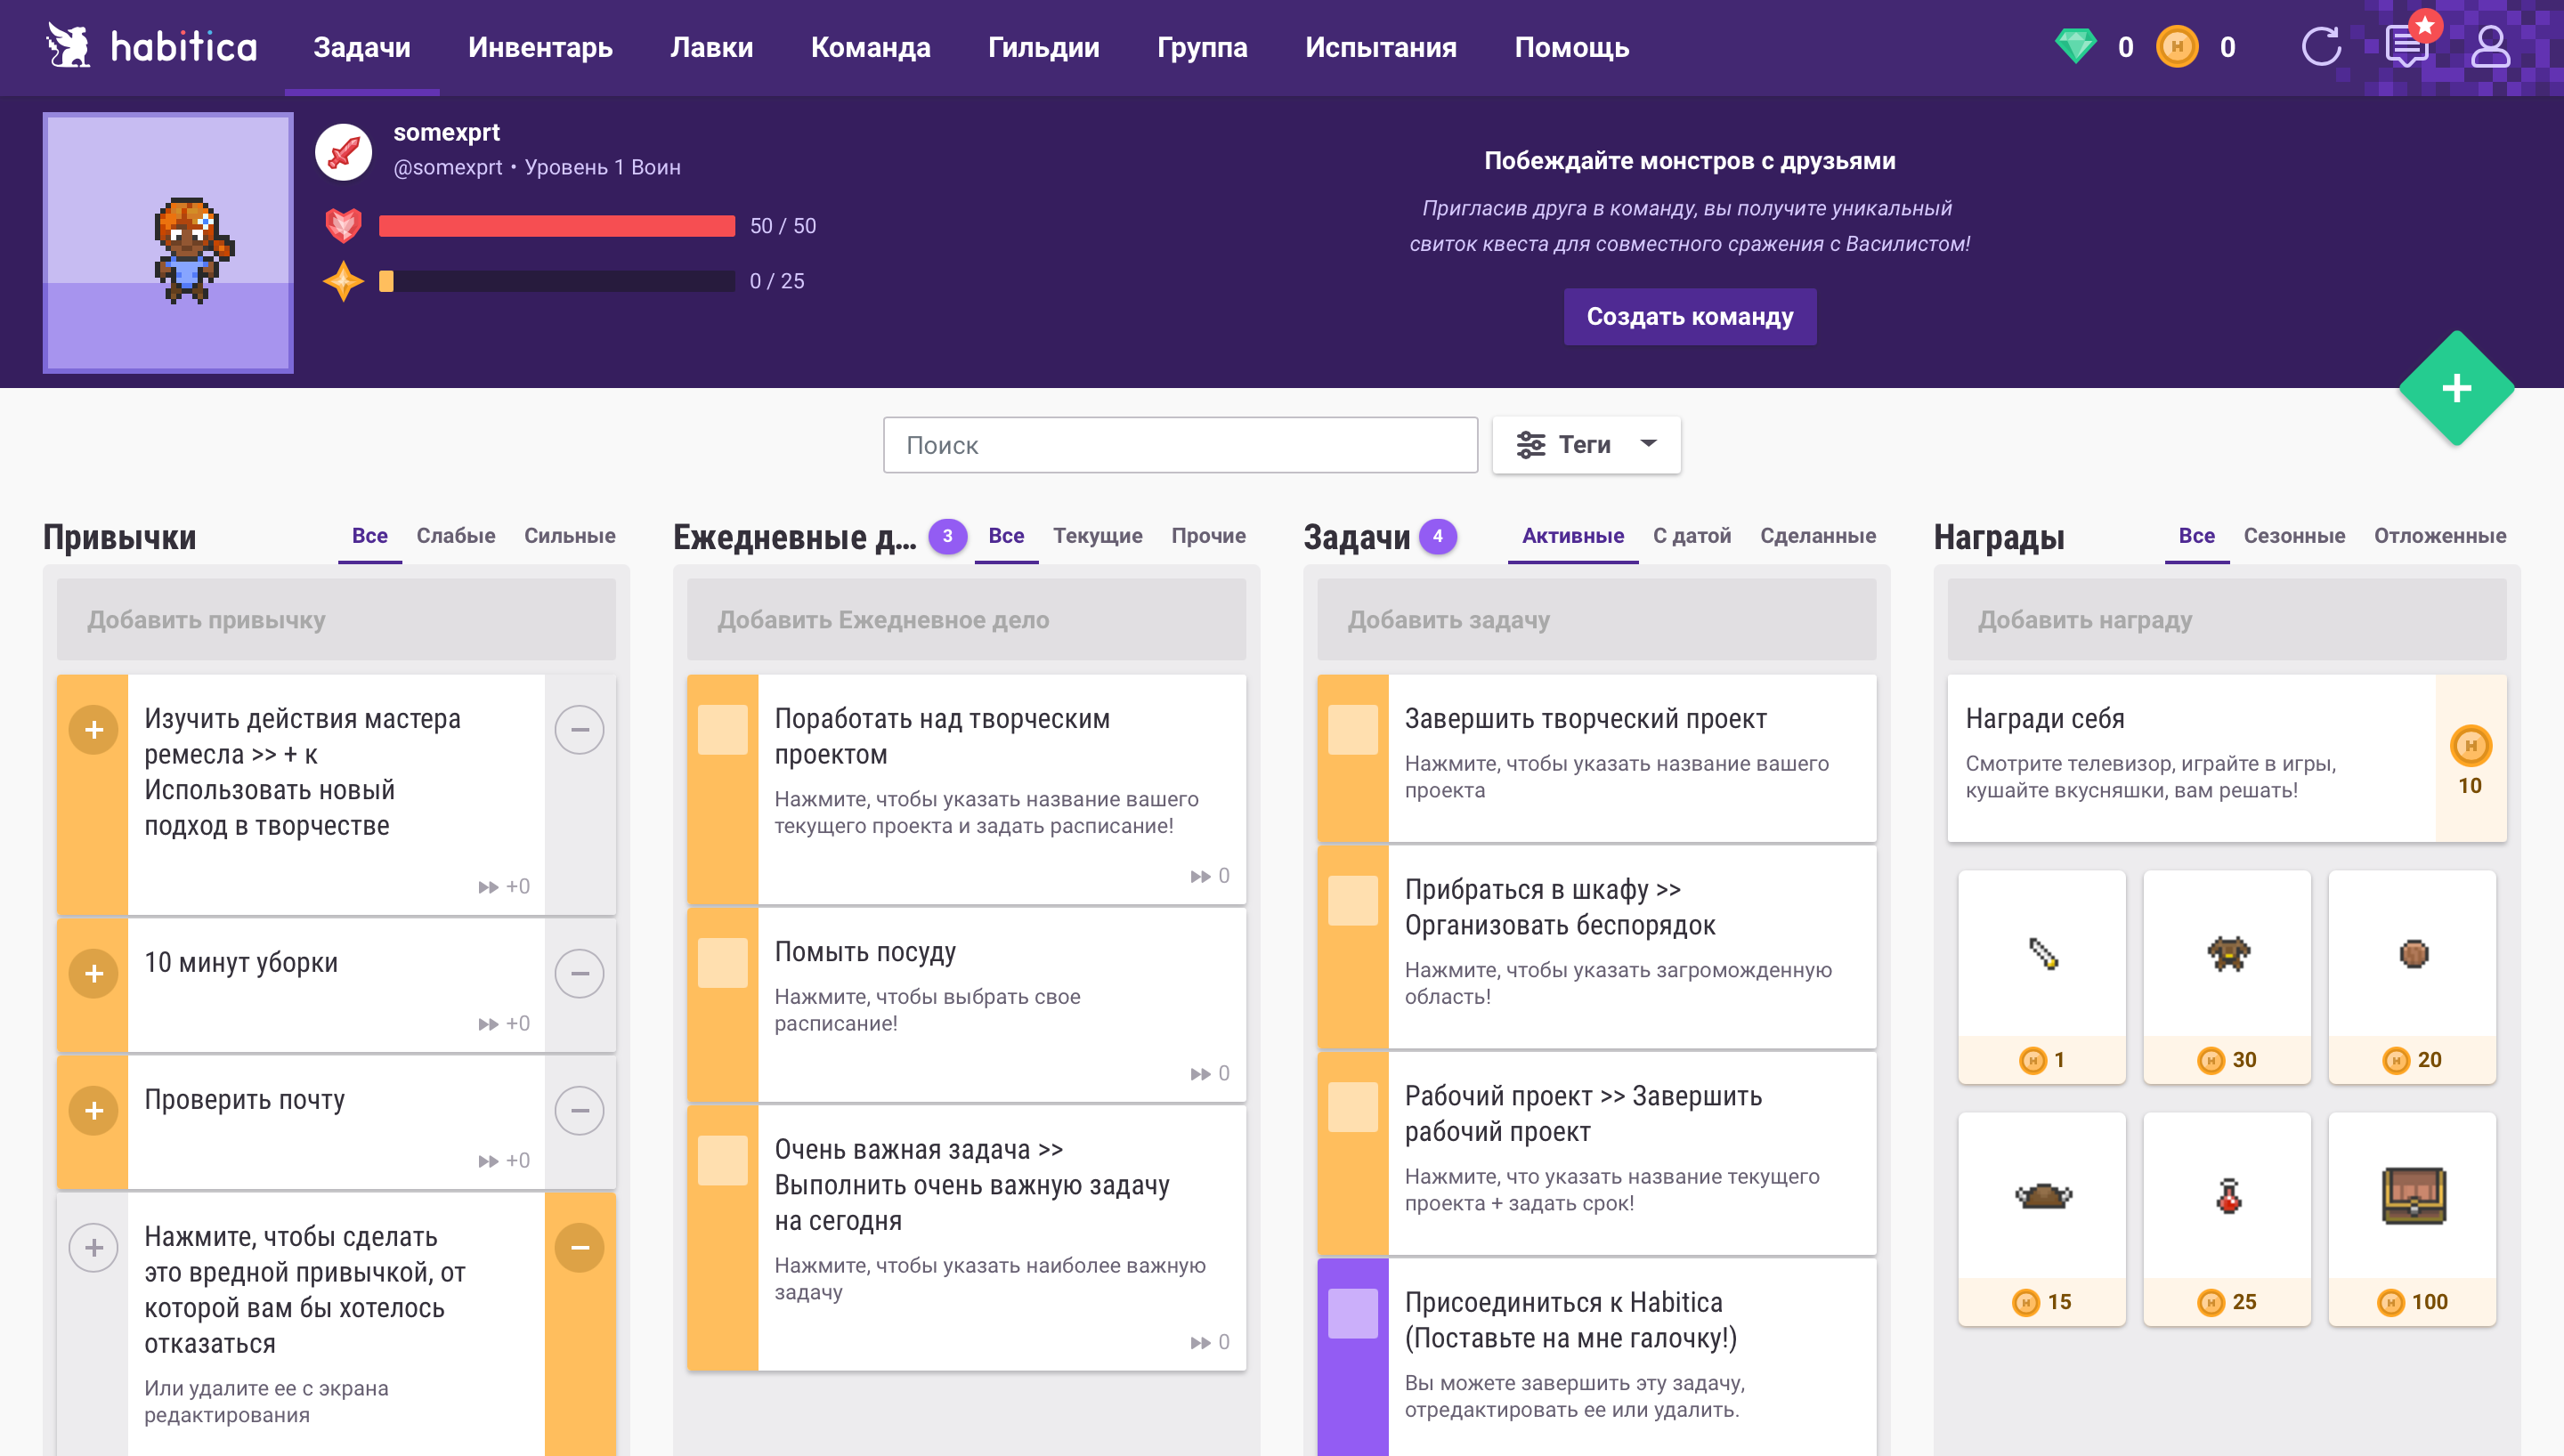Open the Группа menu
The height and width of the screenshot is (1456, 2564).
point(1202,47)
